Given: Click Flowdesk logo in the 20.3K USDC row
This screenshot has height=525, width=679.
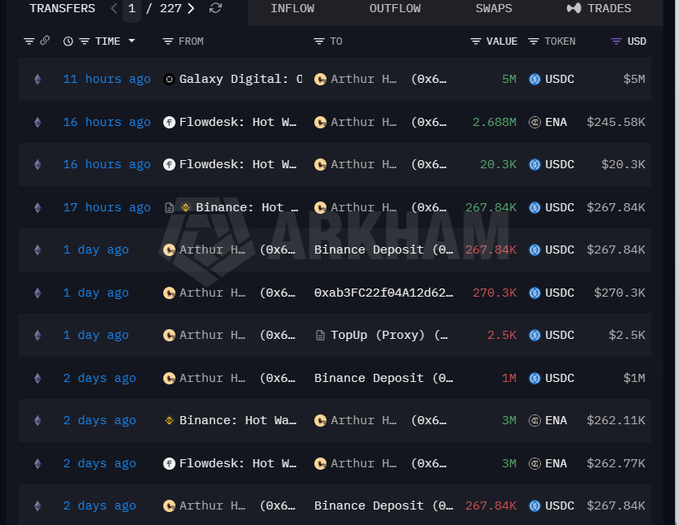Looking at the screenshot, I should point(169,165).
